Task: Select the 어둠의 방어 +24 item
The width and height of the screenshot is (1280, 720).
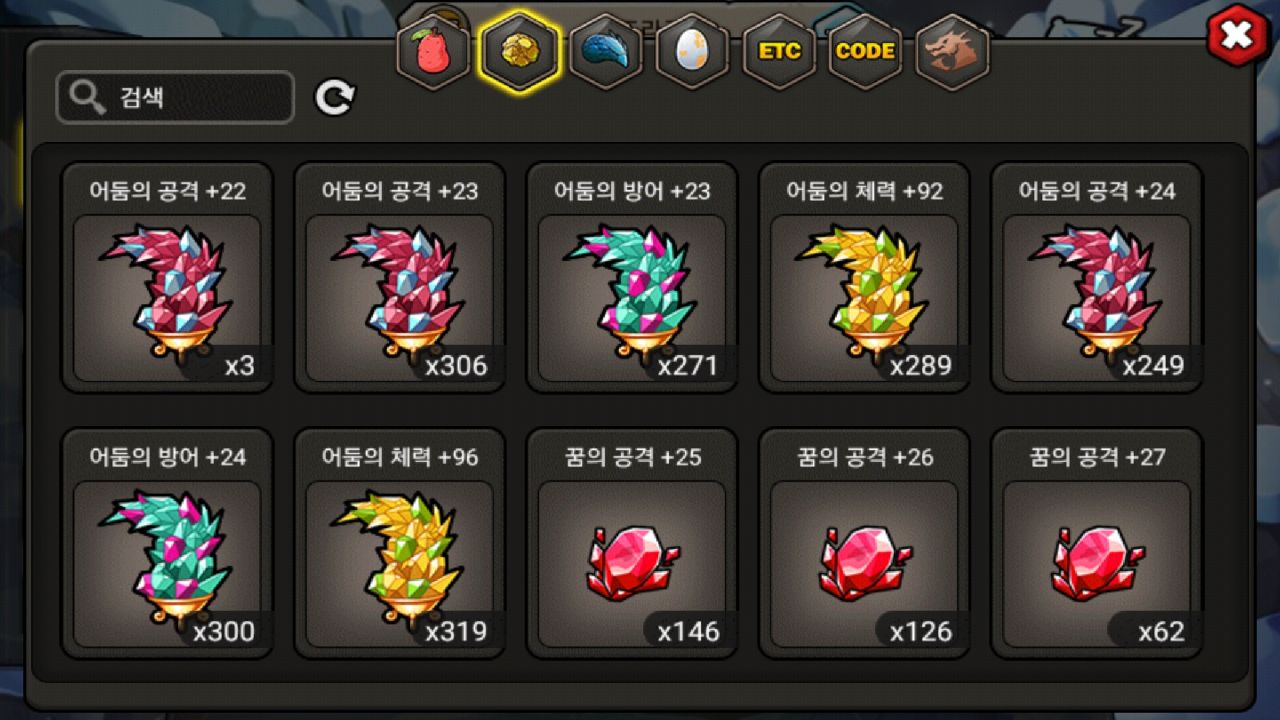Action: [167, 543]
